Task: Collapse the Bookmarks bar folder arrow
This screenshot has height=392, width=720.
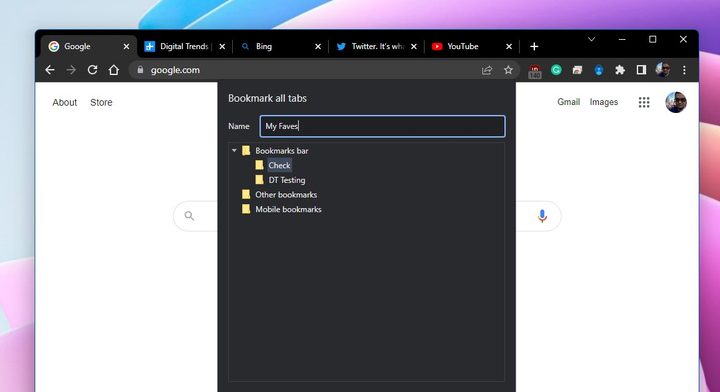Action: 234,151
